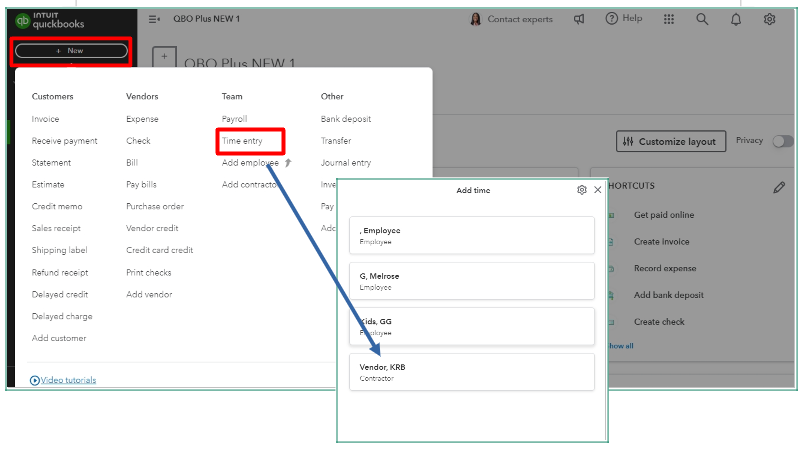This screenshot has width=802, height=452.
Task: Choose Kids, GG employee card
Action: [472, 326]
